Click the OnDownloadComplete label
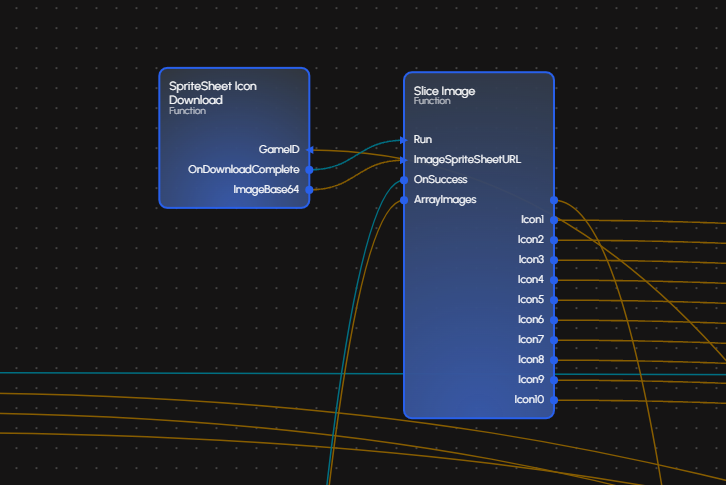The height and width of the screenshot is (485, 726). (244, 170)
